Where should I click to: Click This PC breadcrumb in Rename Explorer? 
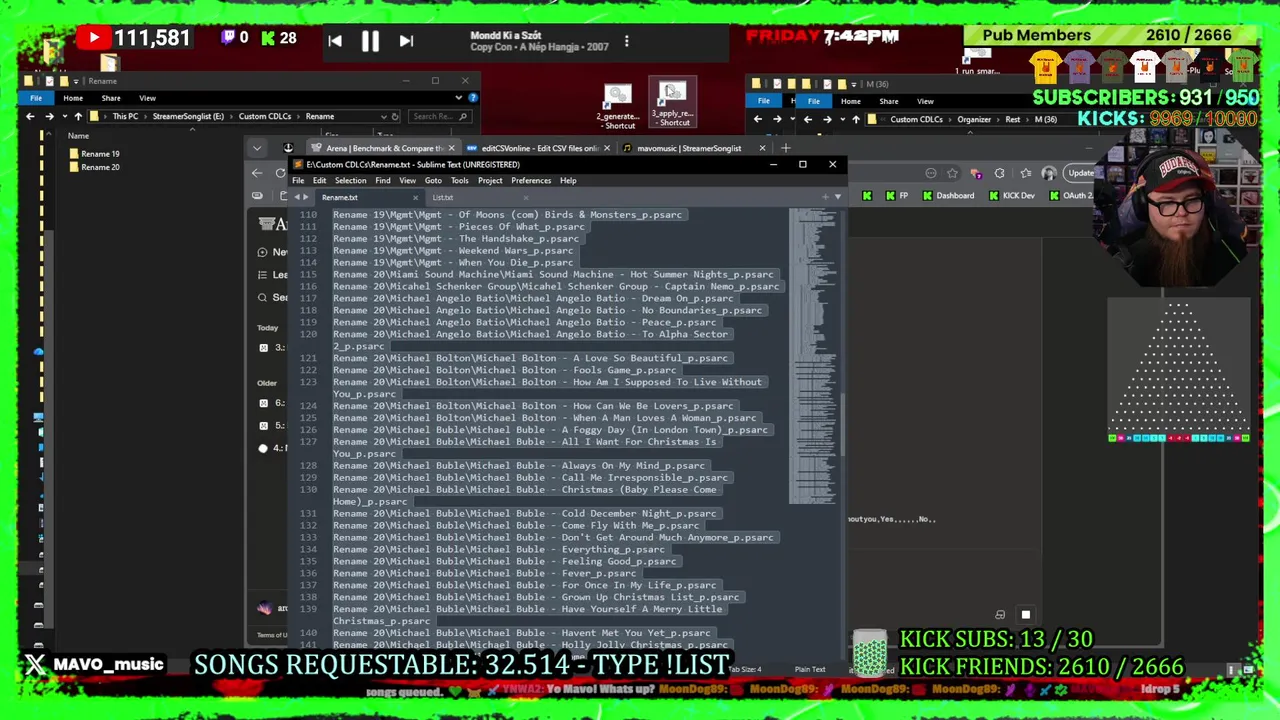coord(125,116)
